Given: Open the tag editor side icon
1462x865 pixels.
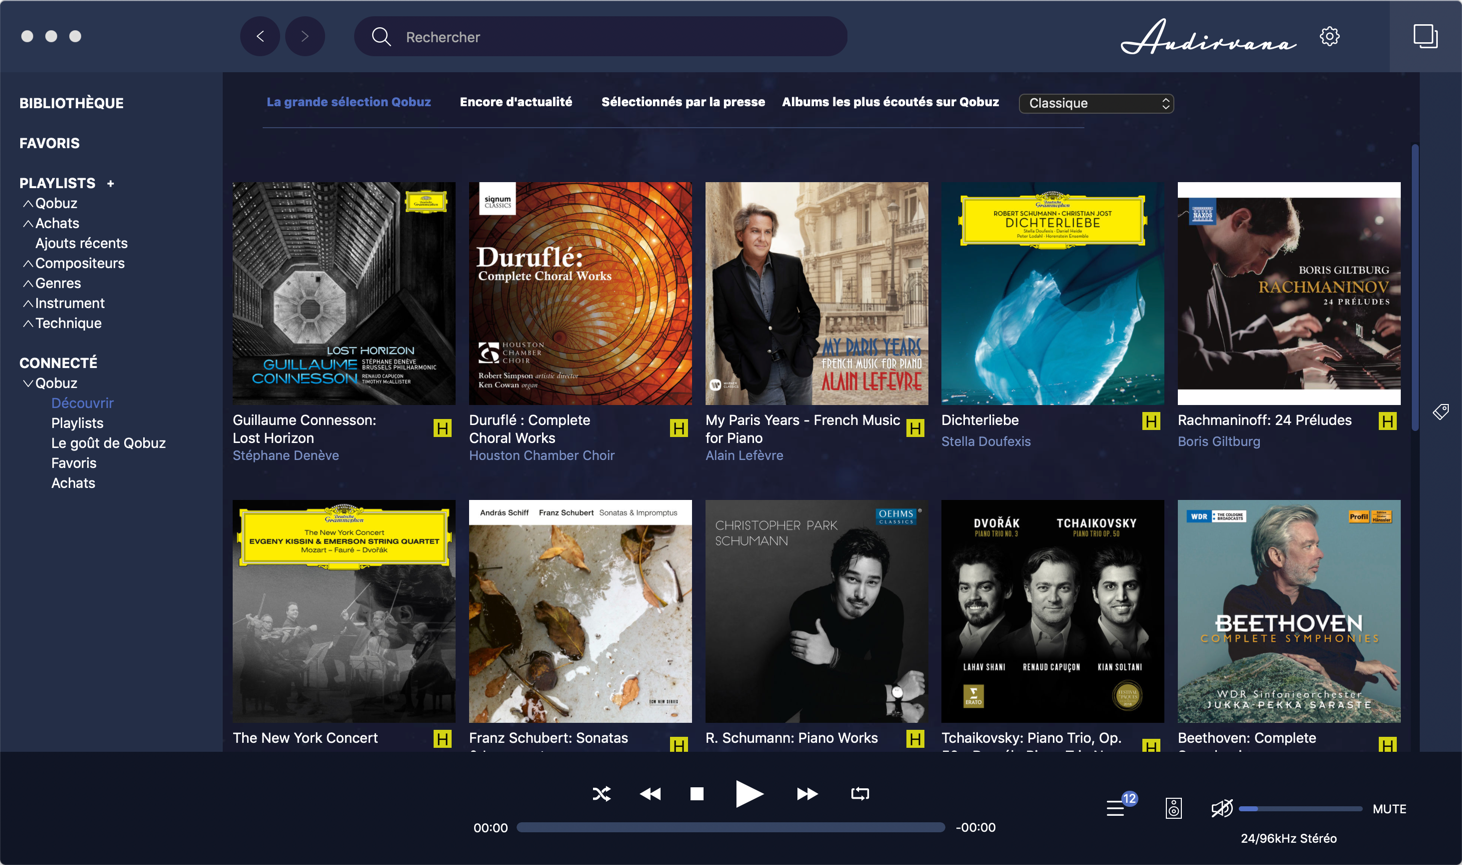Looking at the screenshot, I should [x=1441, y=412].
